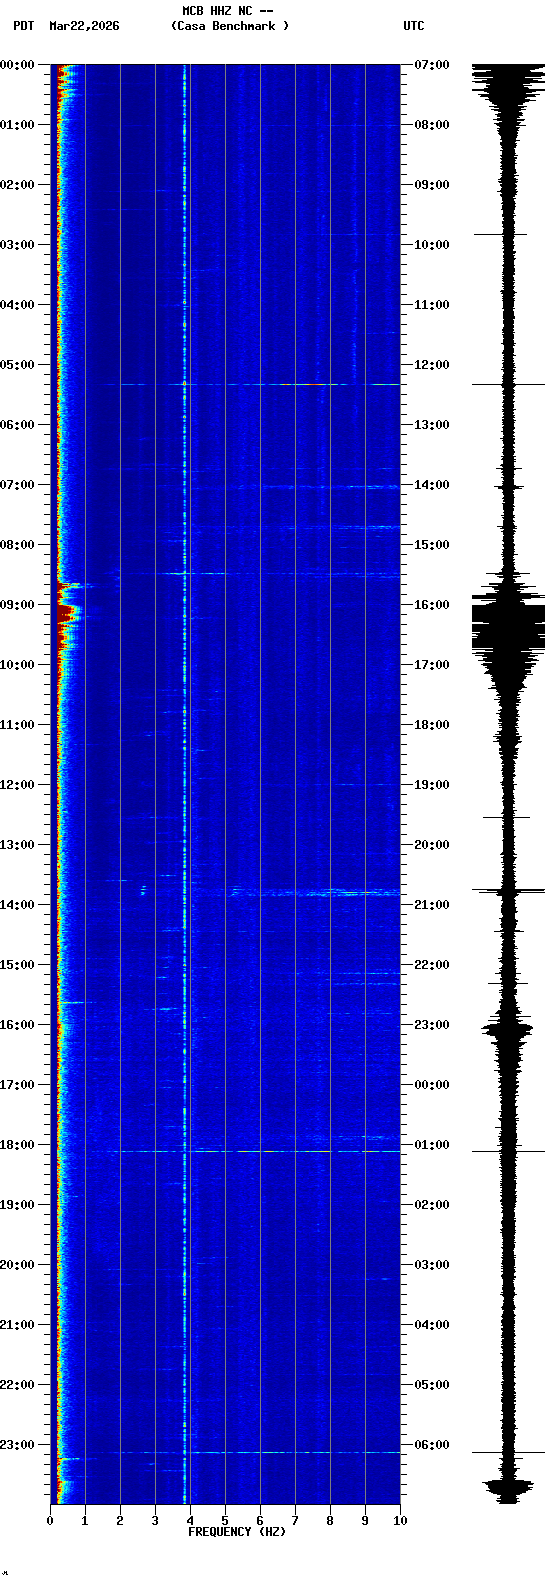Click the waveform burst near 23:00 UTC
Viewport: 552px width, 1584px height.
tap(508, 1028)
